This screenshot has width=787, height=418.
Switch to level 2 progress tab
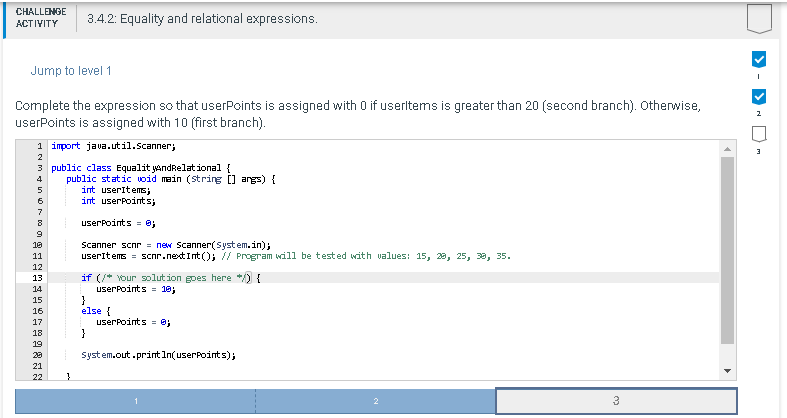click(x=375, y=401)
